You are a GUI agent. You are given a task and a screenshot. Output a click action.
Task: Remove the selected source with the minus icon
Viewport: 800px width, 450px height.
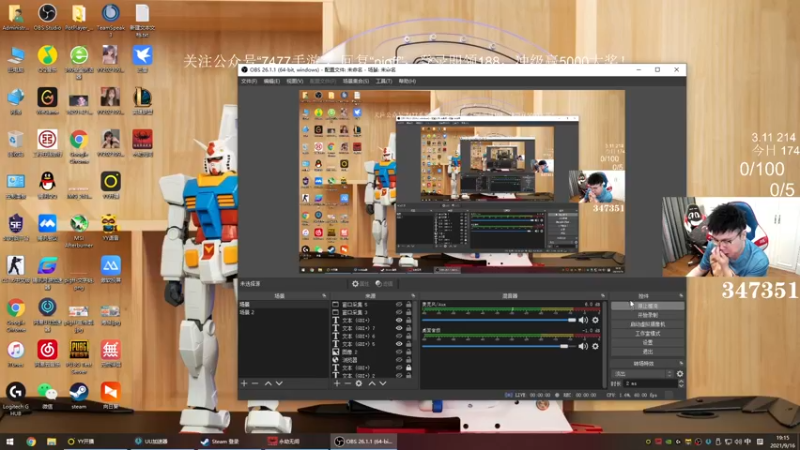click(347, 383)
